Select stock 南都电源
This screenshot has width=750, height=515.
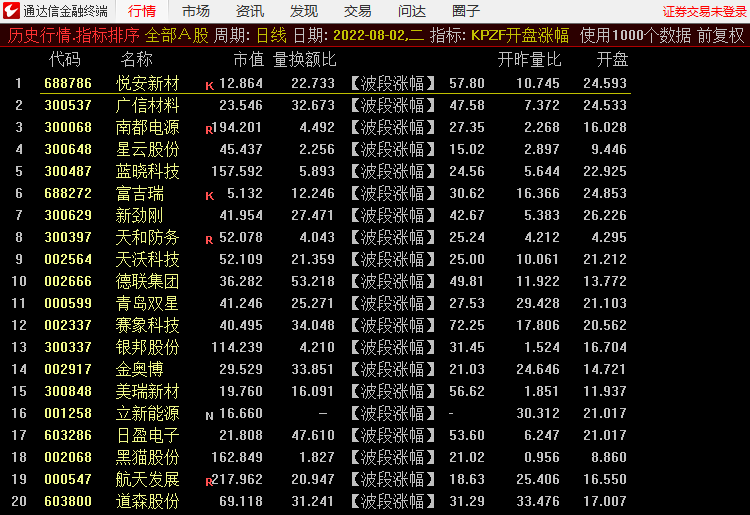point(147,127)
